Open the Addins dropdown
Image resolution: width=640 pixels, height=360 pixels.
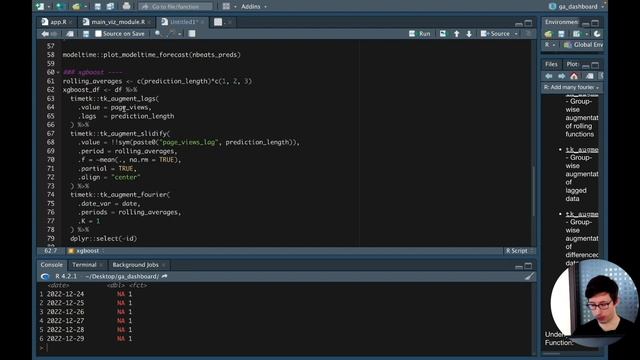(x=254, y=7)
